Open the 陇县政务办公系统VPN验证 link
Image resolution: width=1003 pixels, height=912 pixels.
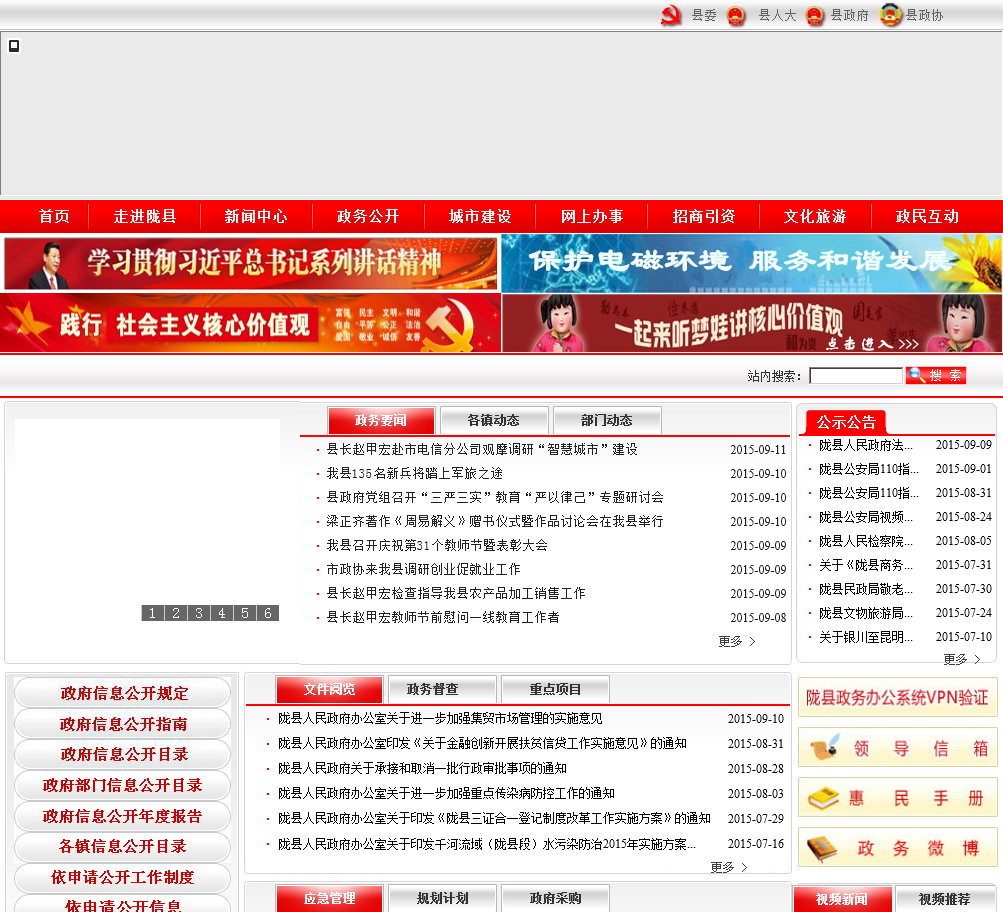tap(897, 697)
